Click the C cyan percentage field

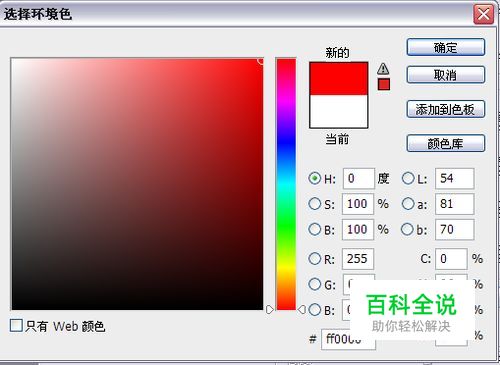click(x=451, y=259)
